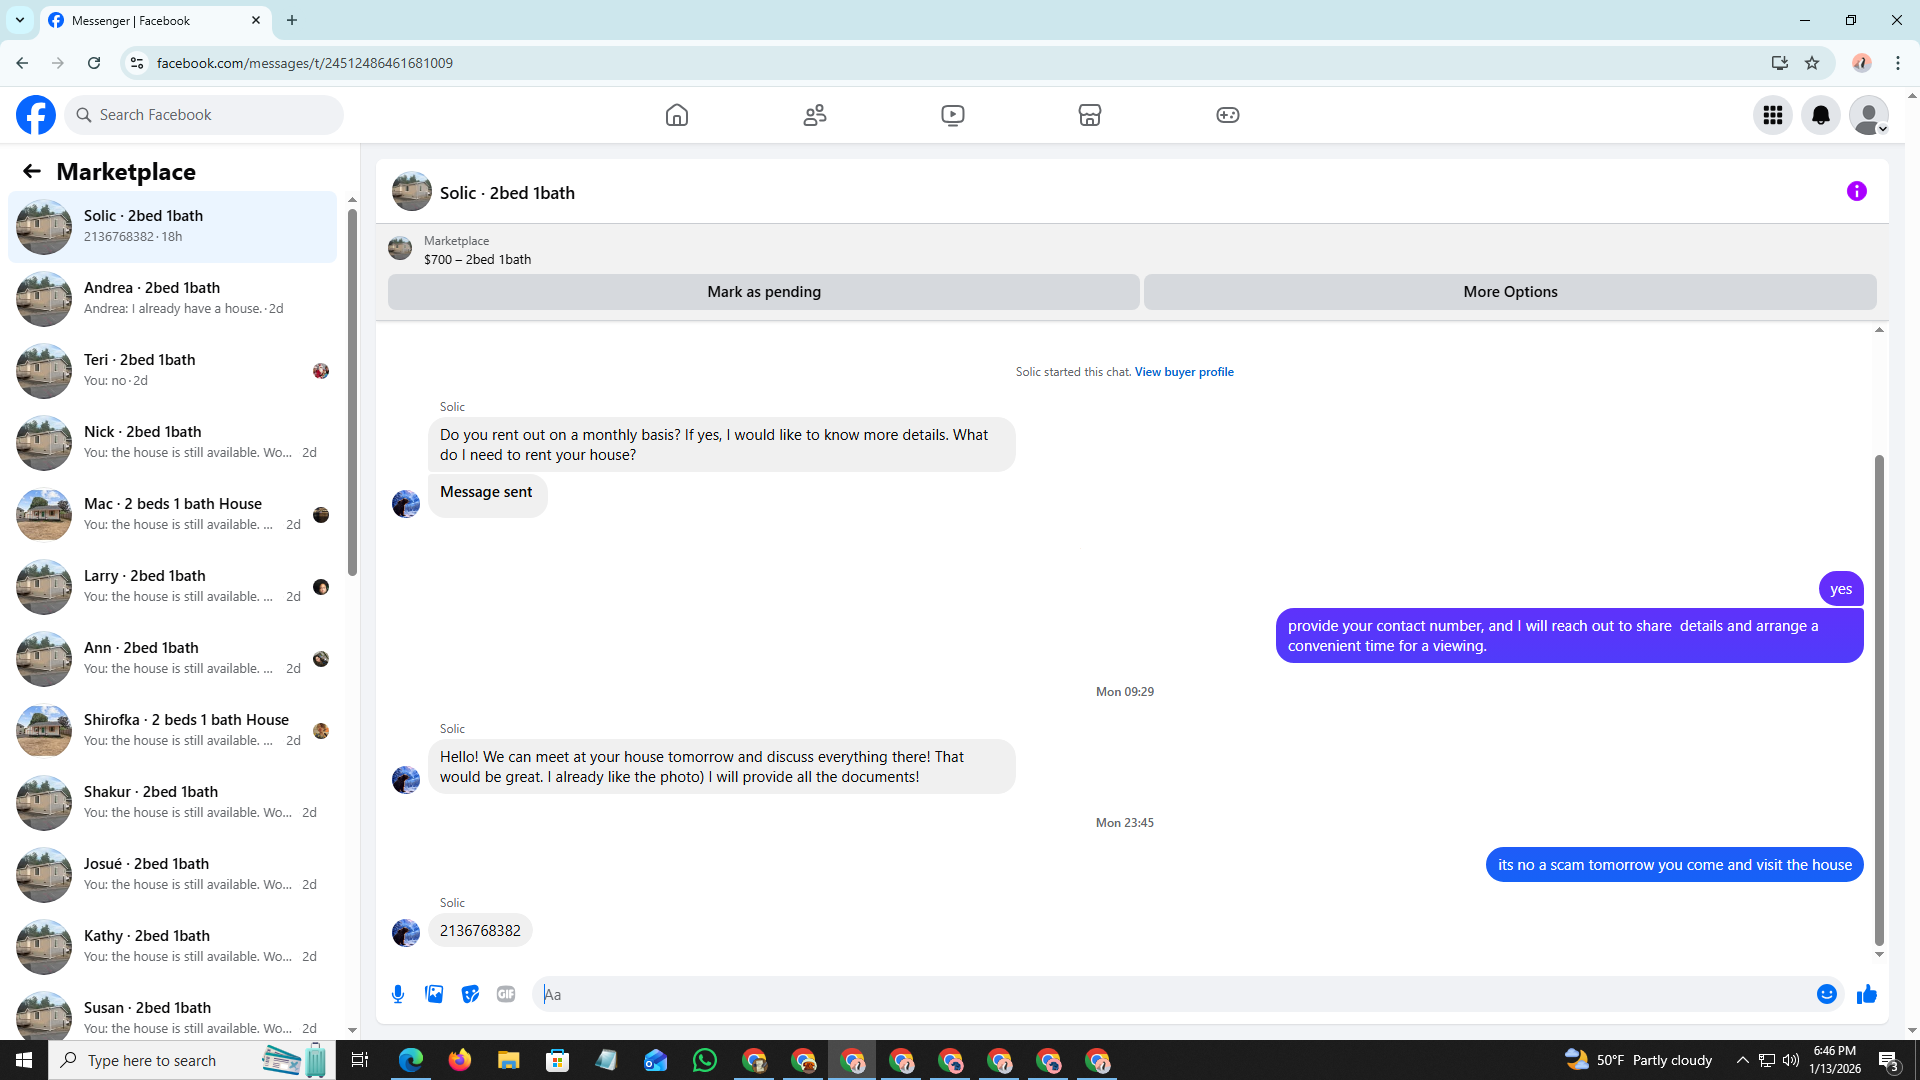The width and height of the screenshot is (1920, 1080).
Task: Go to Marketplace tab in top navigation
Action: click(x=1089, y=115)
